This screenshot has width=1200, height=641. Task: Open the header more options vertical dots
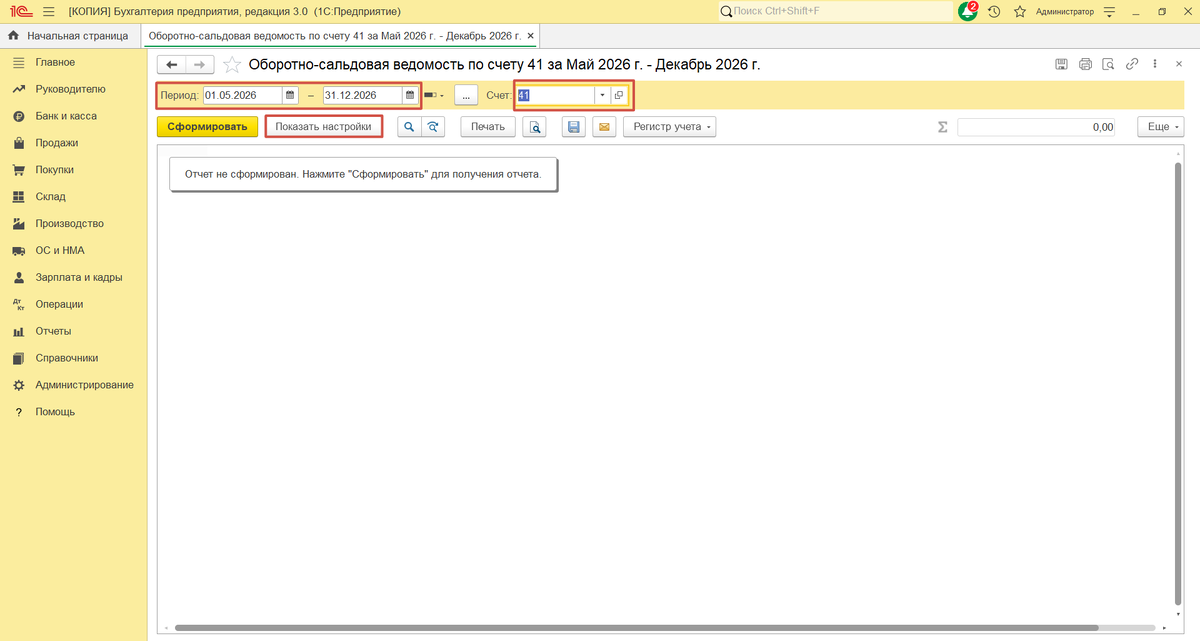(x=1155, y=64)
